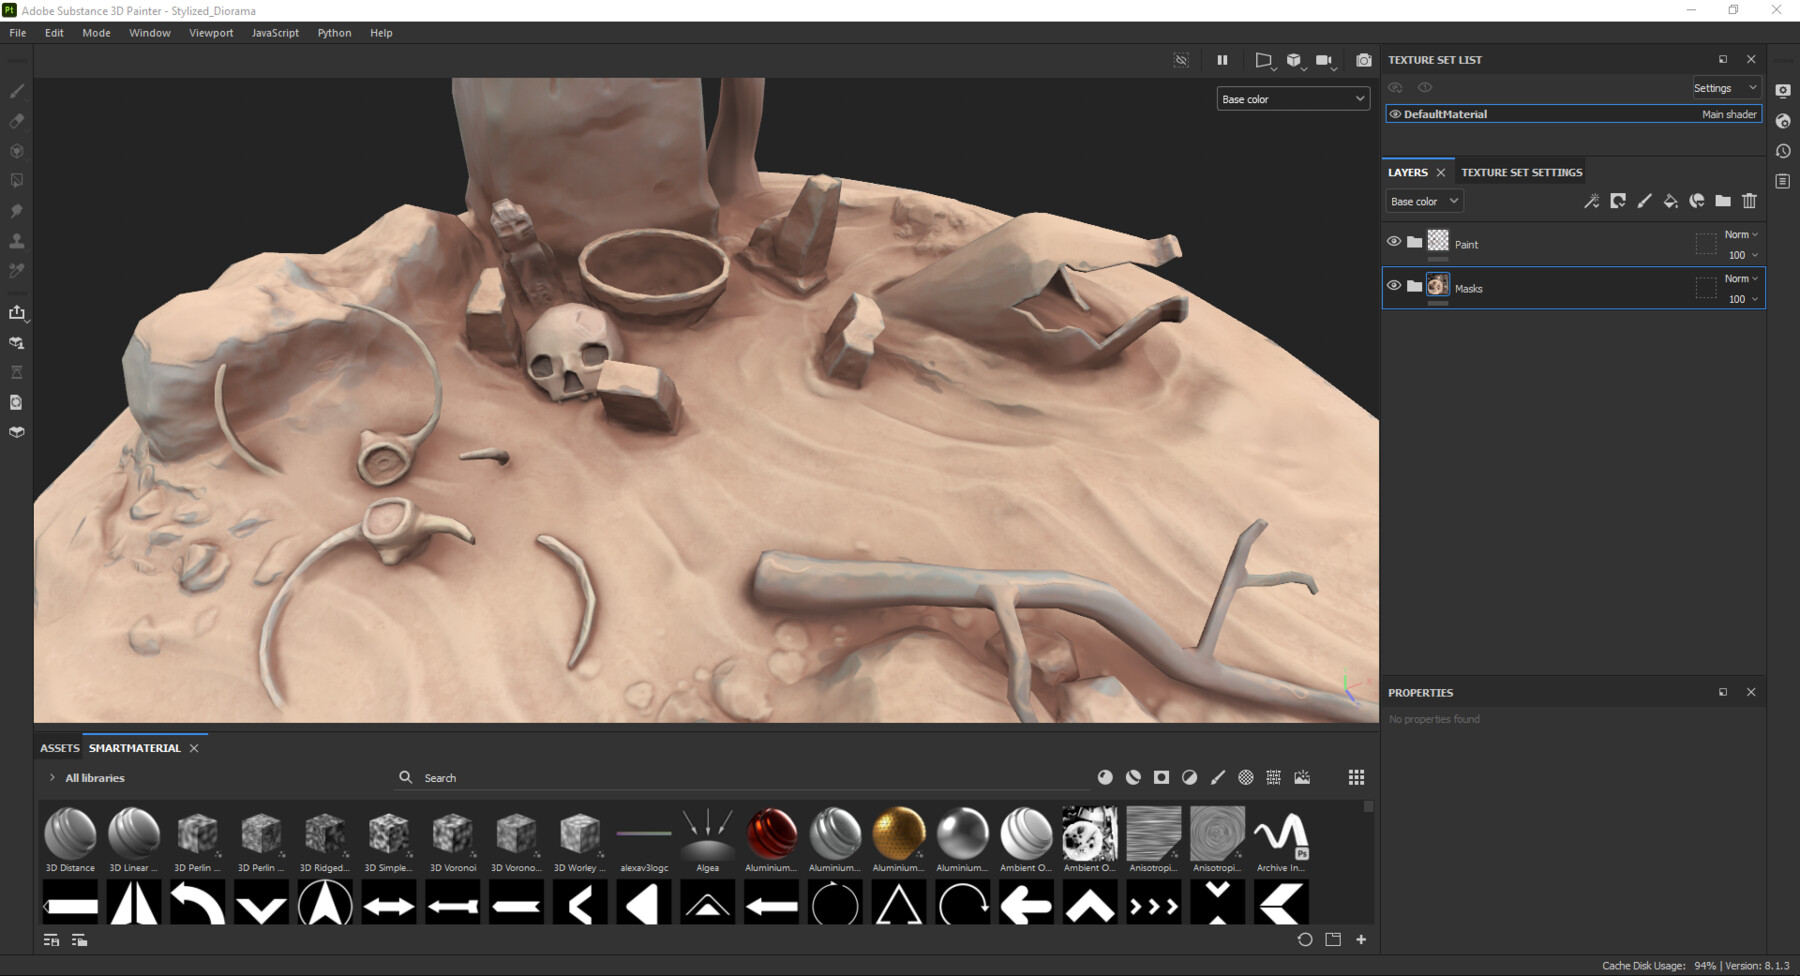Image resolution: width=1800 pixels, height=976 pixels.
Task: Open the Norm blend mode dropdown for Masks
Action: pyautogui.click(x=1739, y=278)
